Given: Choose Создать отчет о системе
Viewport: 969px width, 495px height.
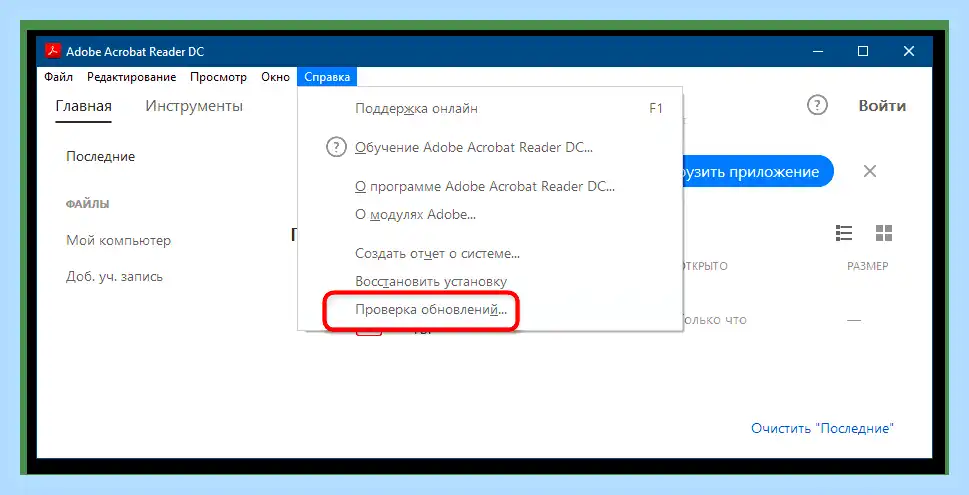Looking at the screenshot, I should (x=490, y=253).
